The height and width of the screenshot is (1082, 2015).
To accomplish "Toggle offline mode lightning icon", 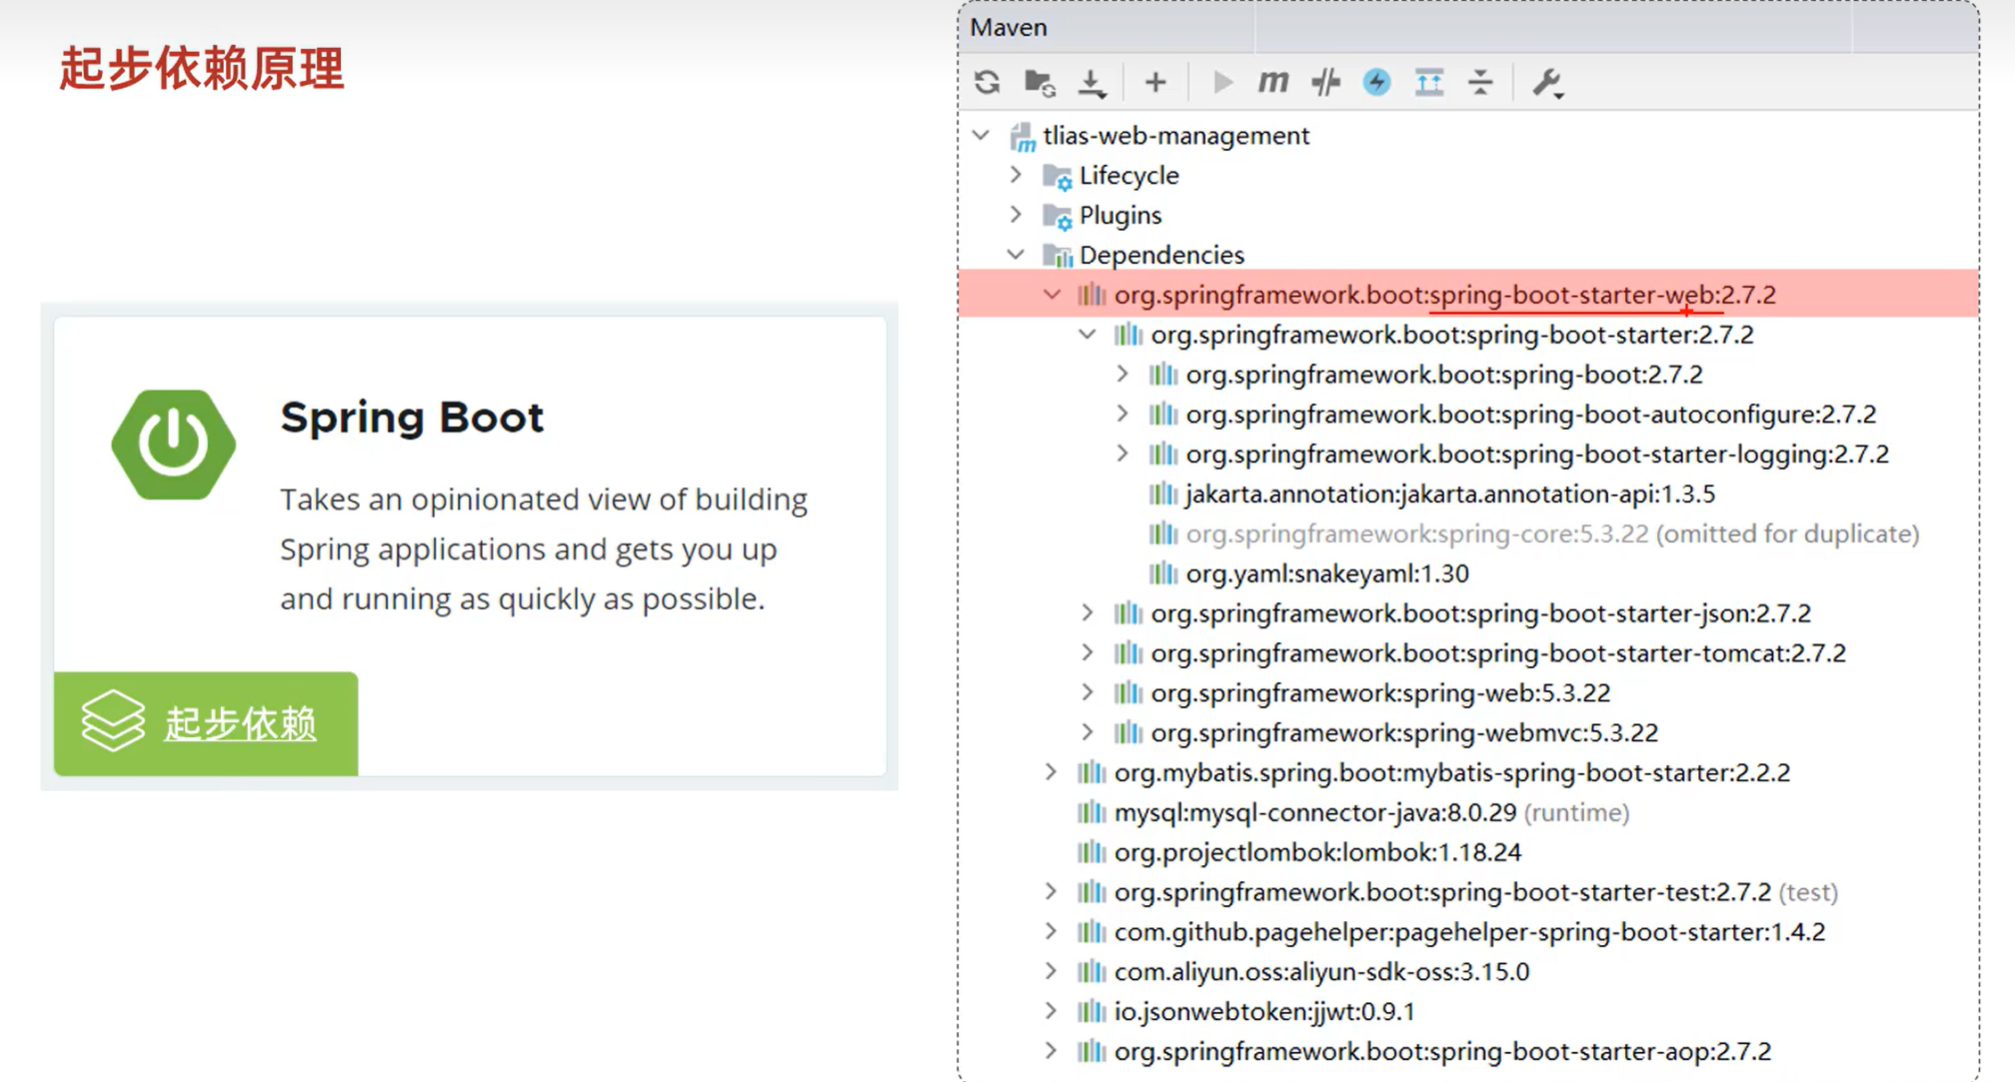I will tap(1377, 82).
